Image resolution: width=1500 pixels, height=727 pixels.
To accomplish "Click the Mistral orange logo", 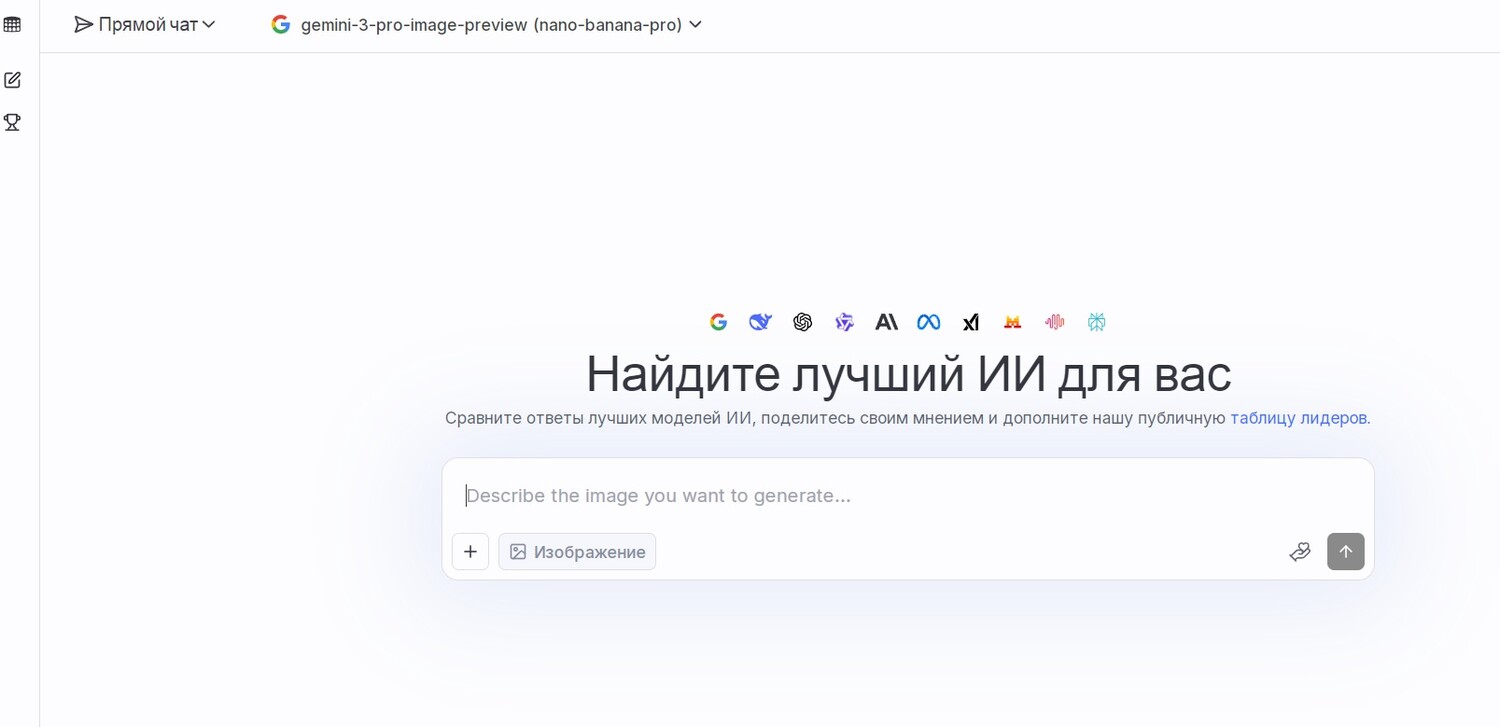I will tap(1012, 322).
